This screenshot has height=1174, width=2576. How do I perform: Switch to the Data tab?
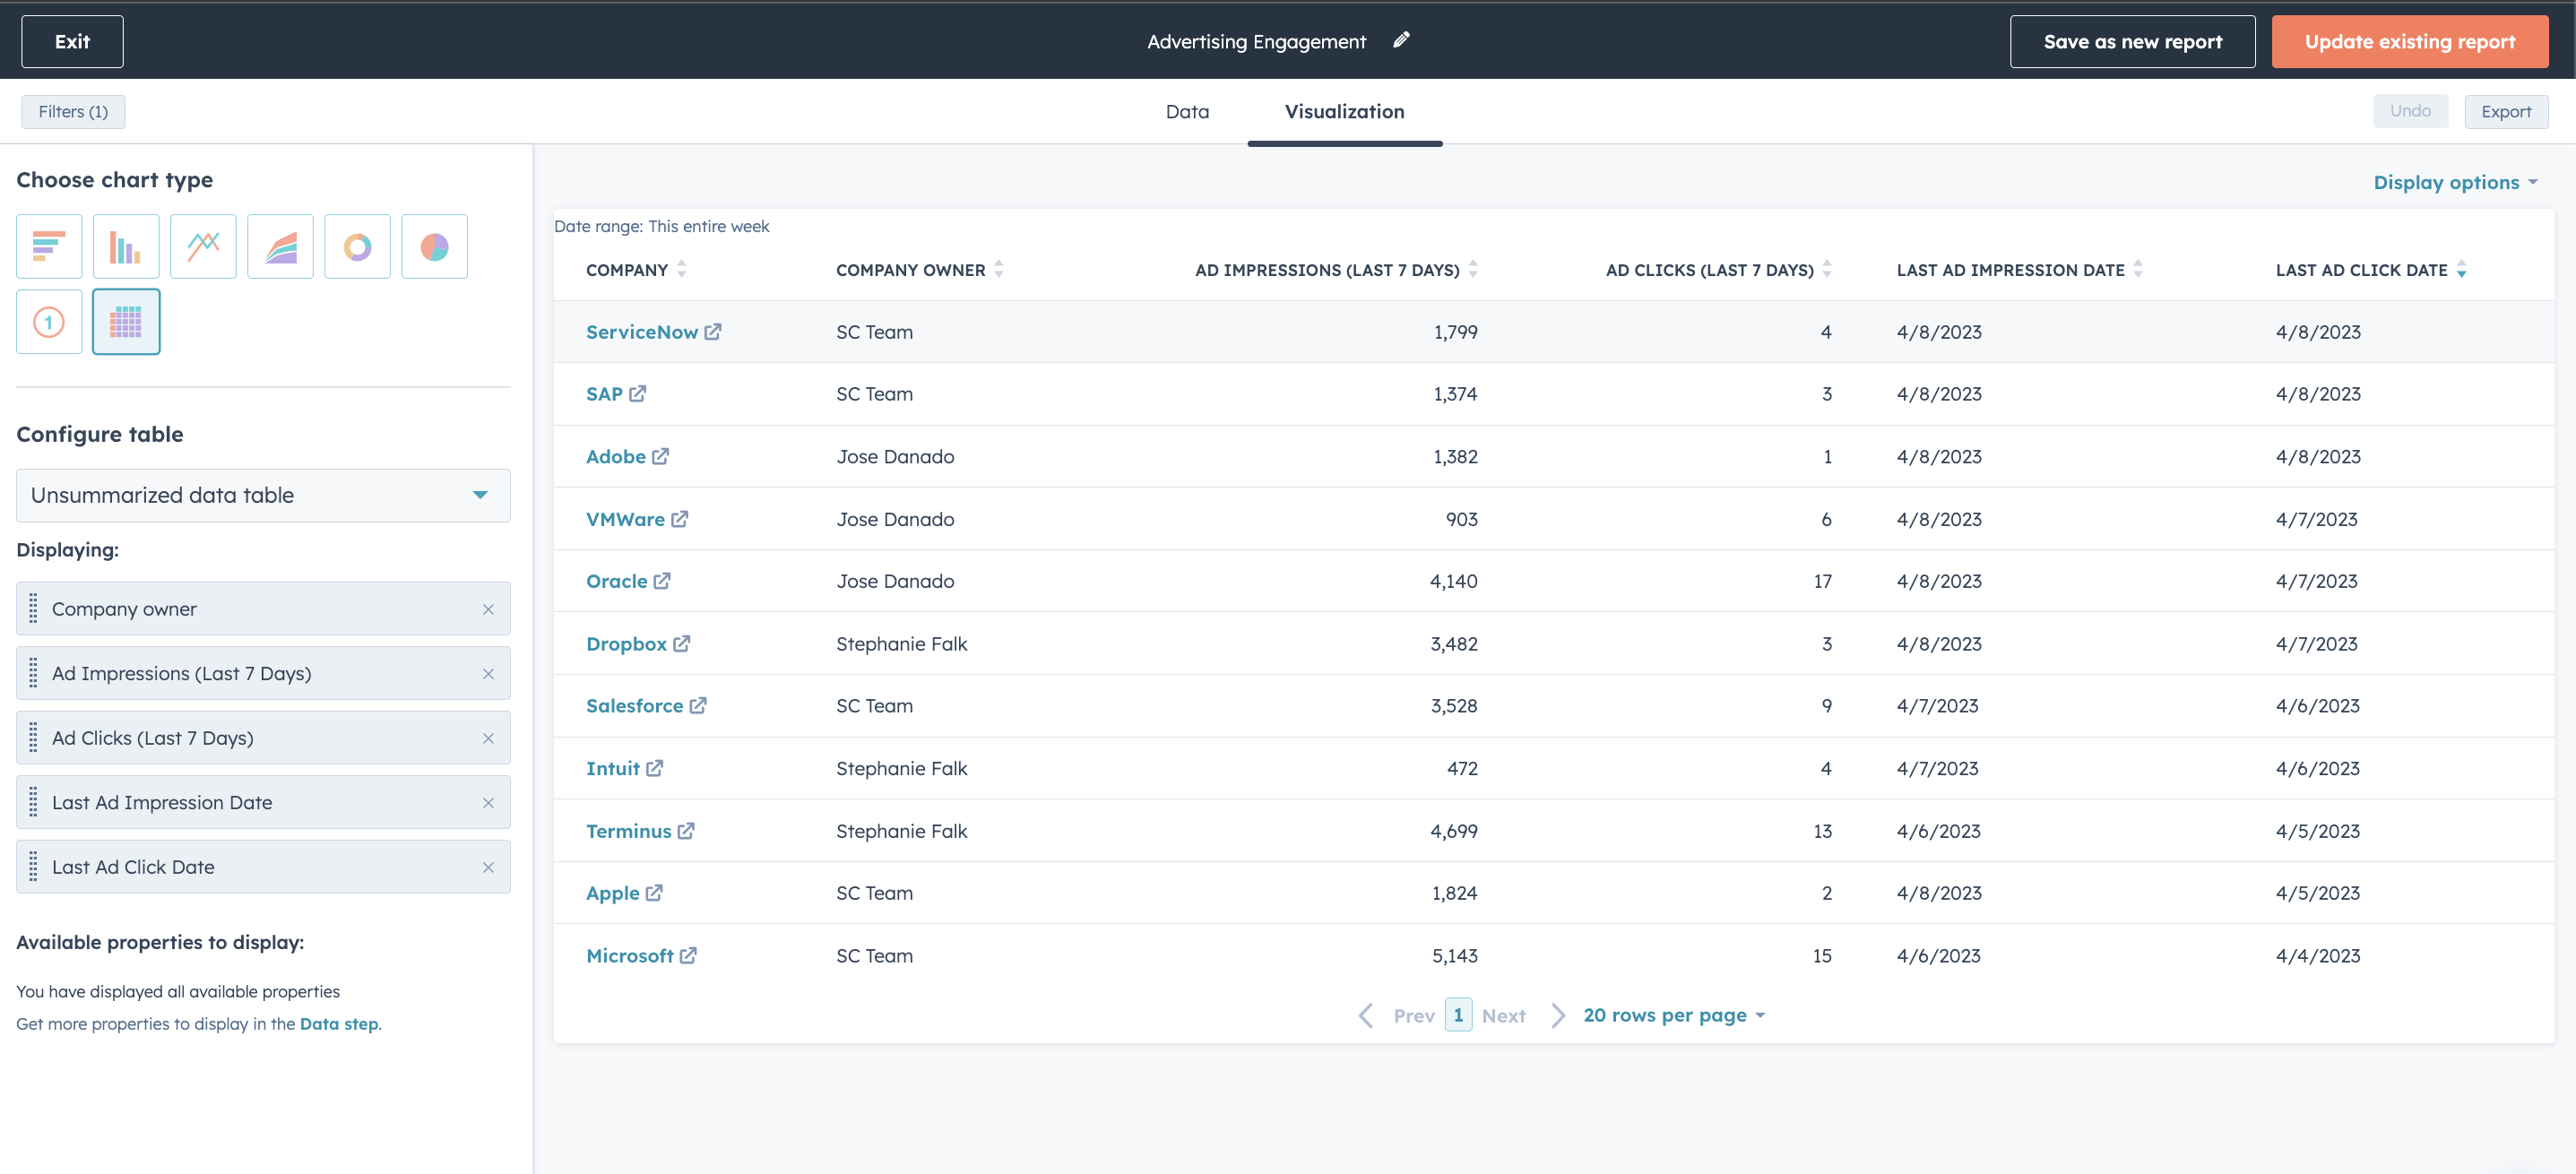click(1187, 111)
